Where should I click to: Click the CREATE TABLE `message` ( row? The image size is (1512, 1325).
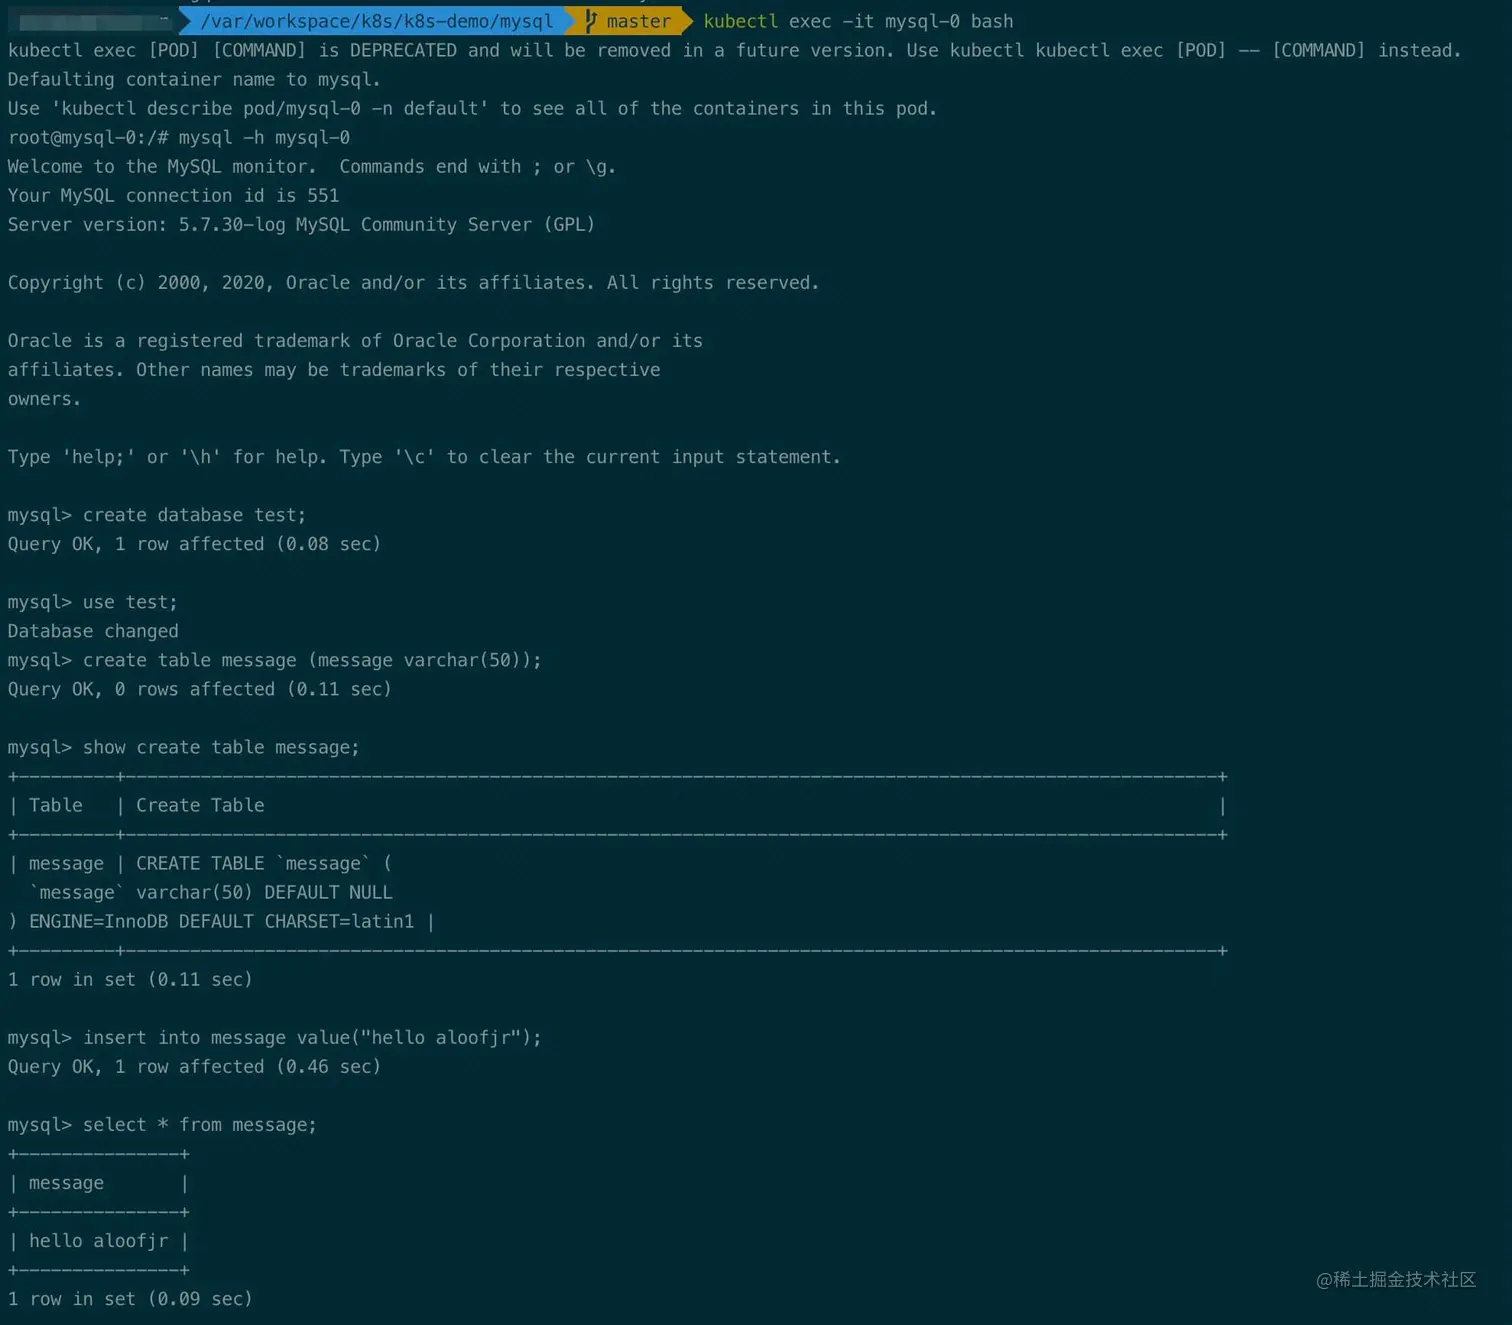(x=200, y=862)
